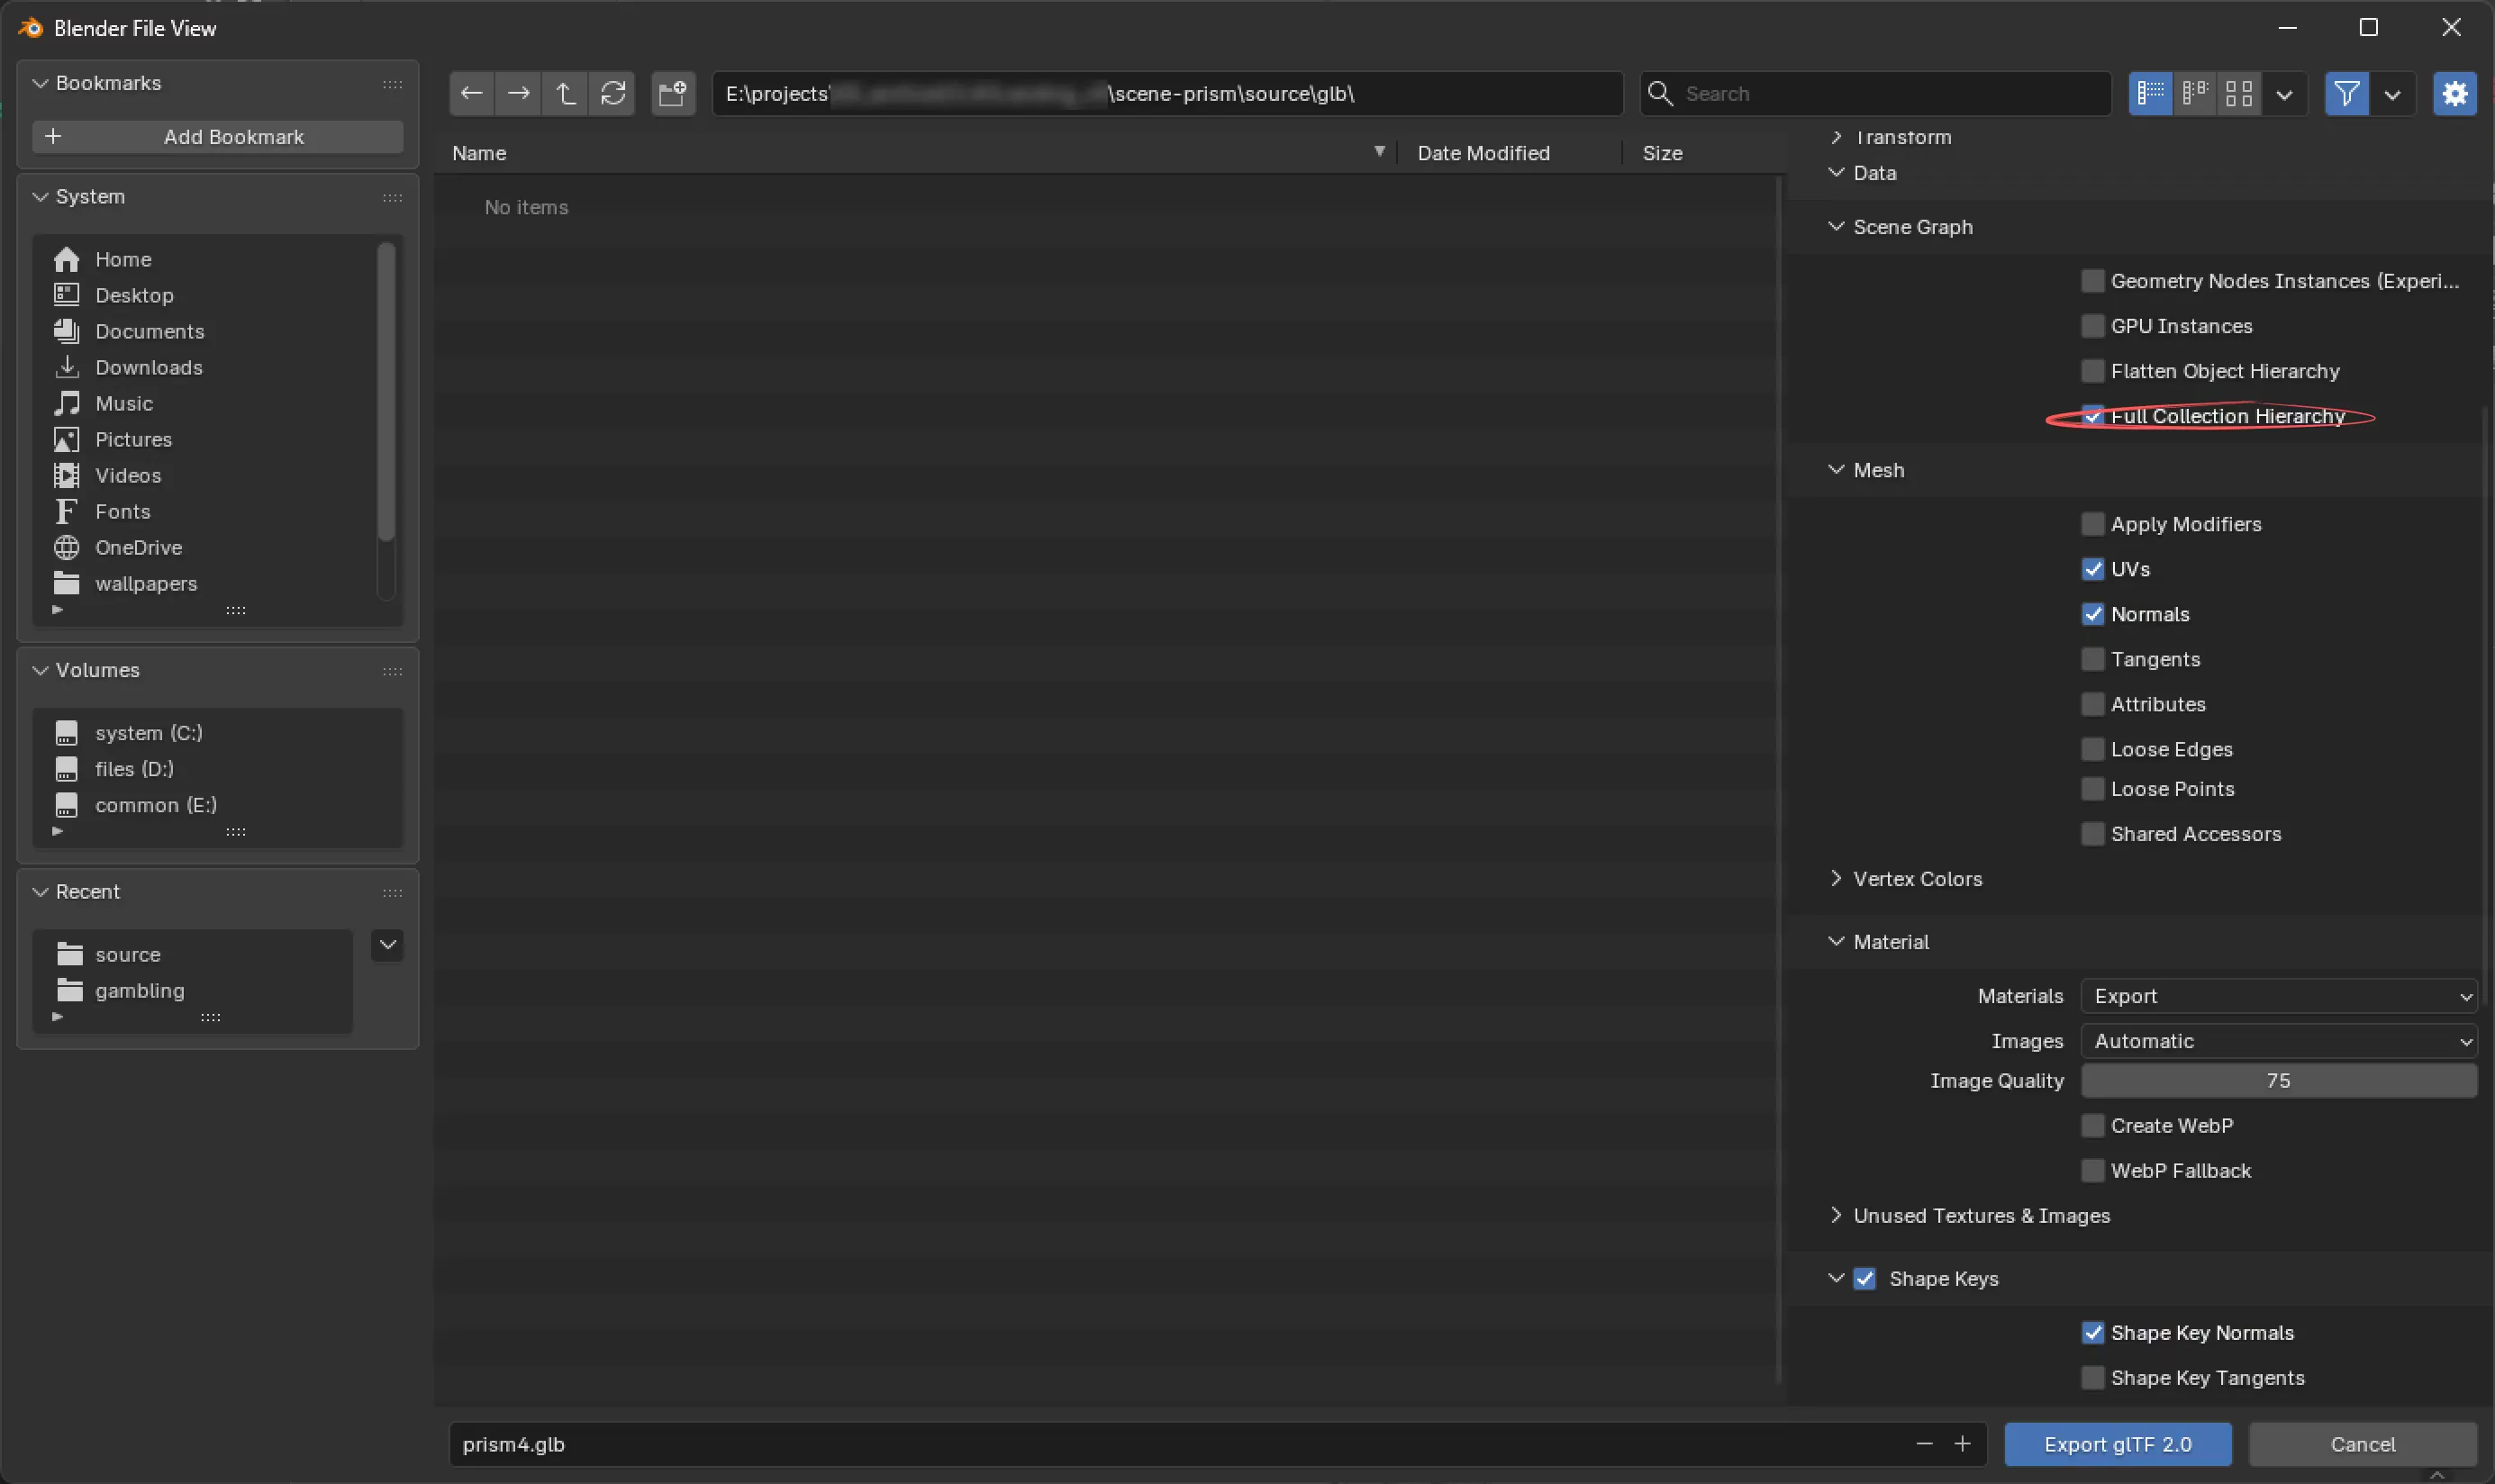The image size is (2495, 1484).
Task: Open the Images Automatic dropdown
Action: coord(2278,1041)
